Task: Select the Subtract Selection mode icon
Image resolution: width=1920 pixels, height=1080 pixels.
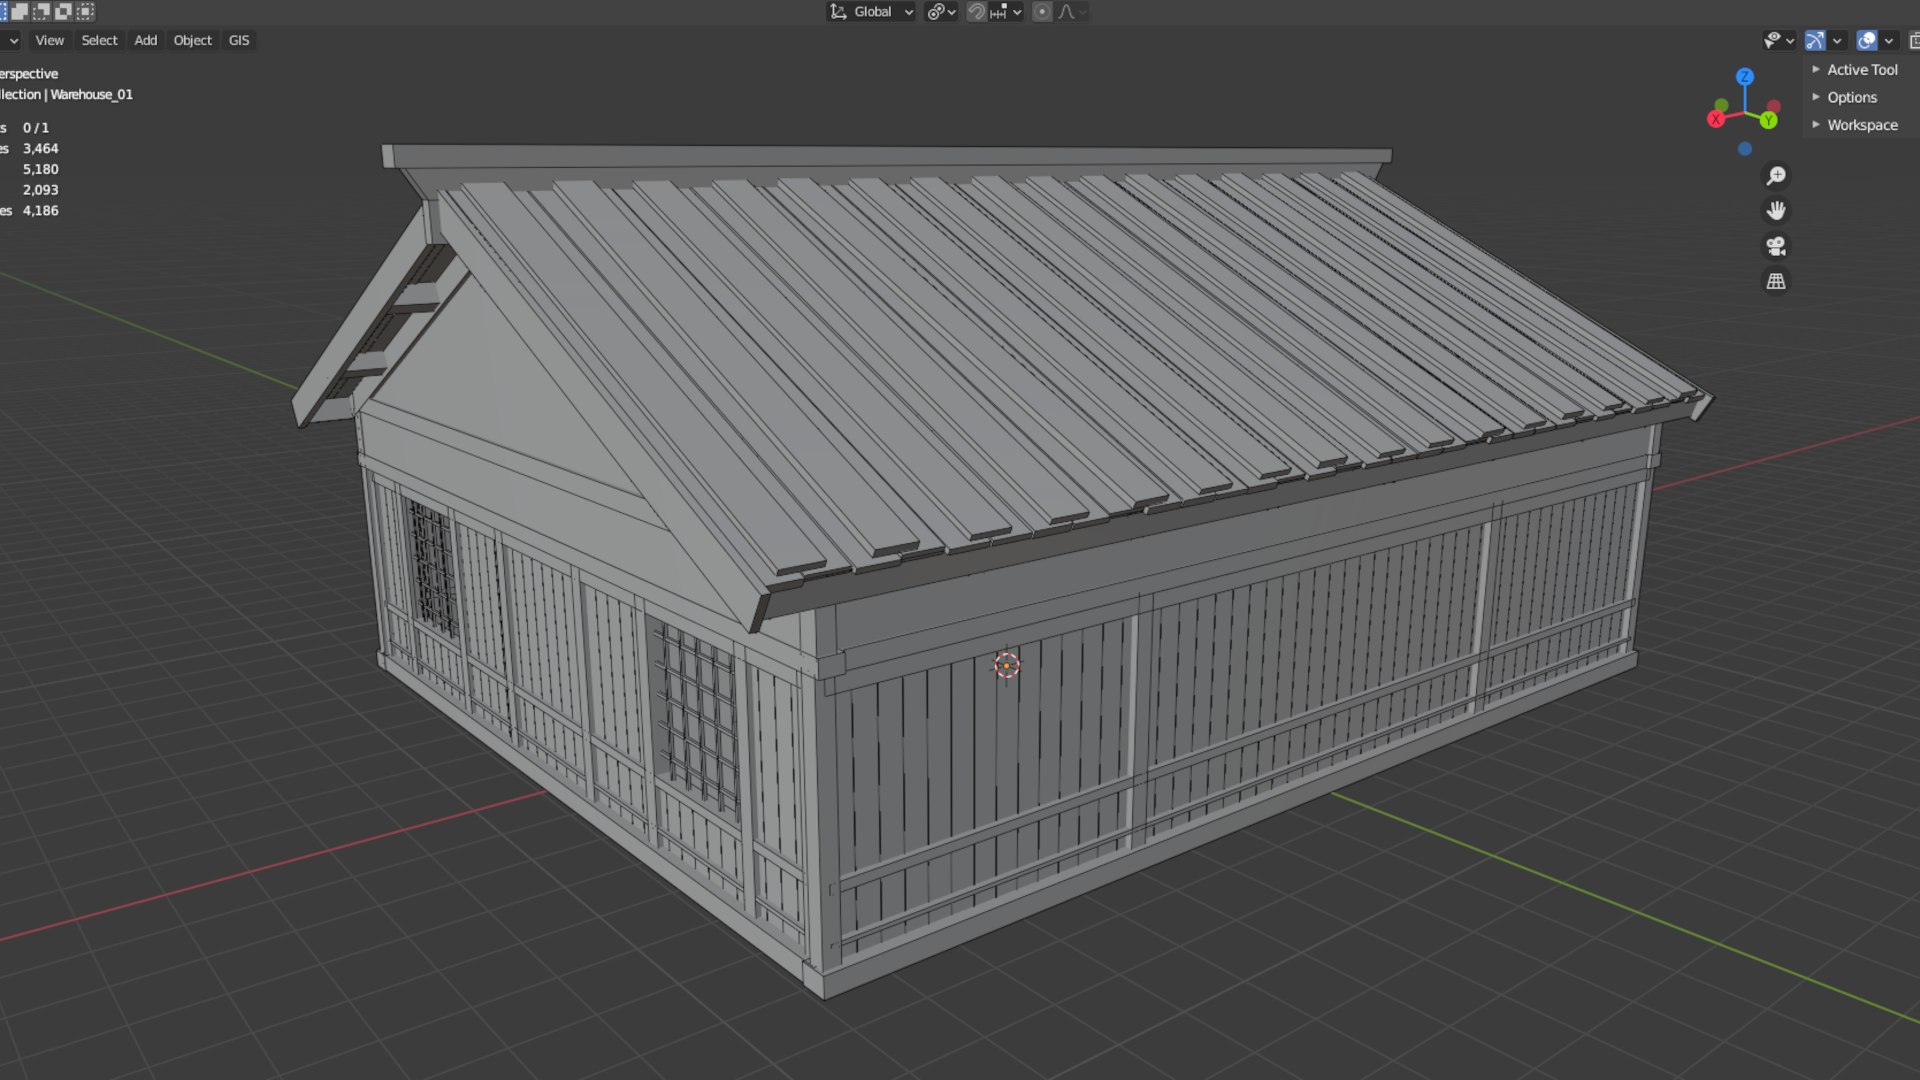Action: click(x=41, y=12)
